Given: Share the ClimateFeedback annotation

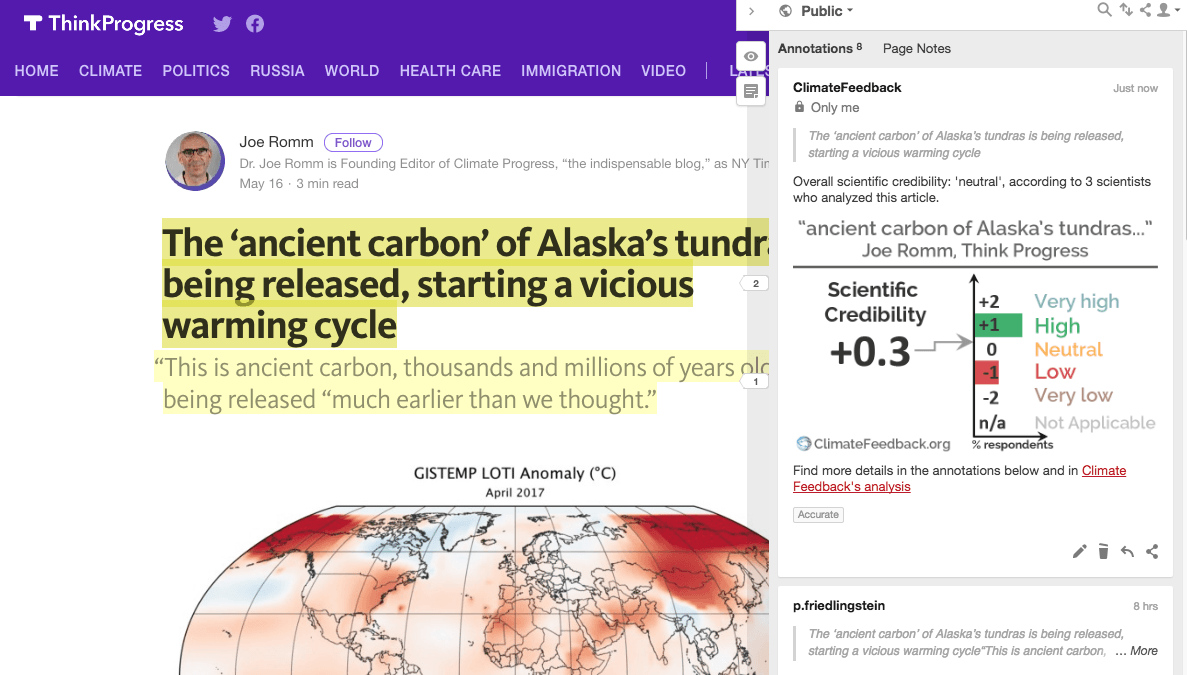Looking at the screenshot, I should (x=1152, y=552).
